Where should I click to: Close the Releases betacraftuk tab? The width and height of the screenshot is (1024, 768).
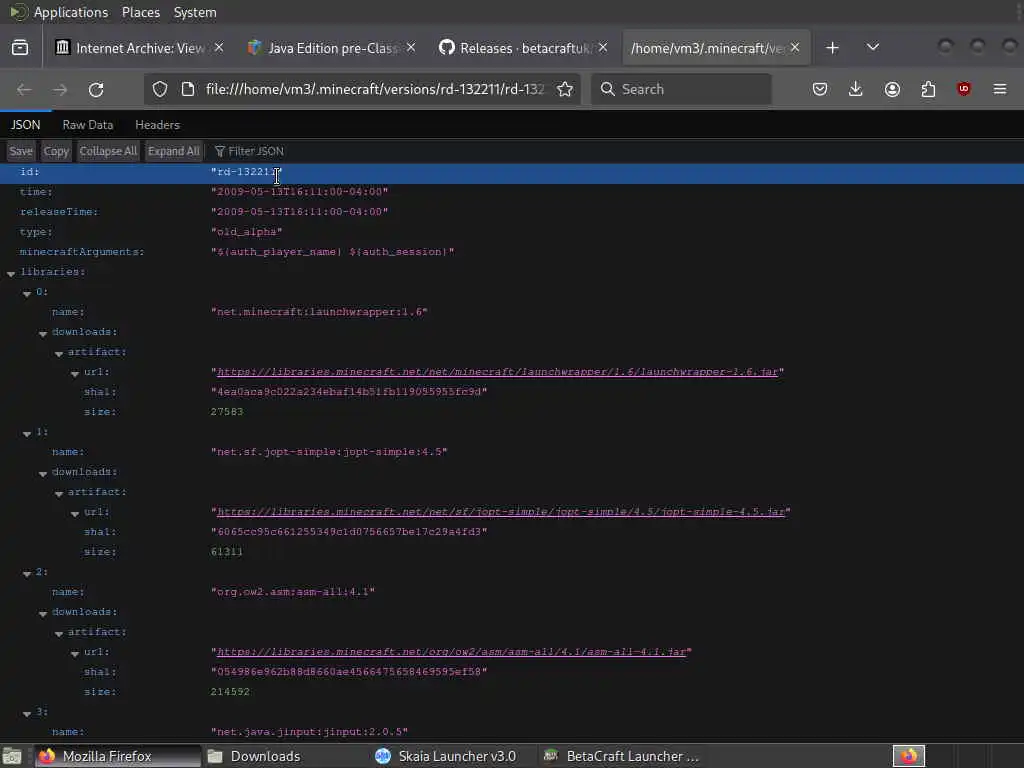click(603, 48)
